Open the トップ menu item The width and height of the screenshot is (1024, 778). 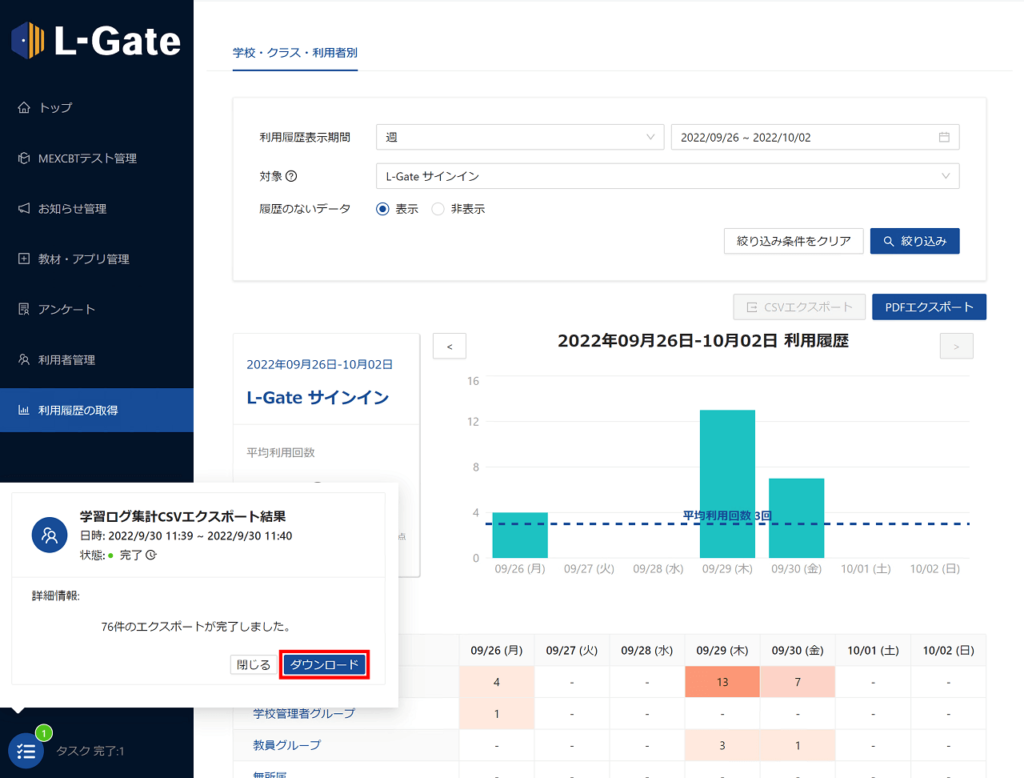[97, 108]
